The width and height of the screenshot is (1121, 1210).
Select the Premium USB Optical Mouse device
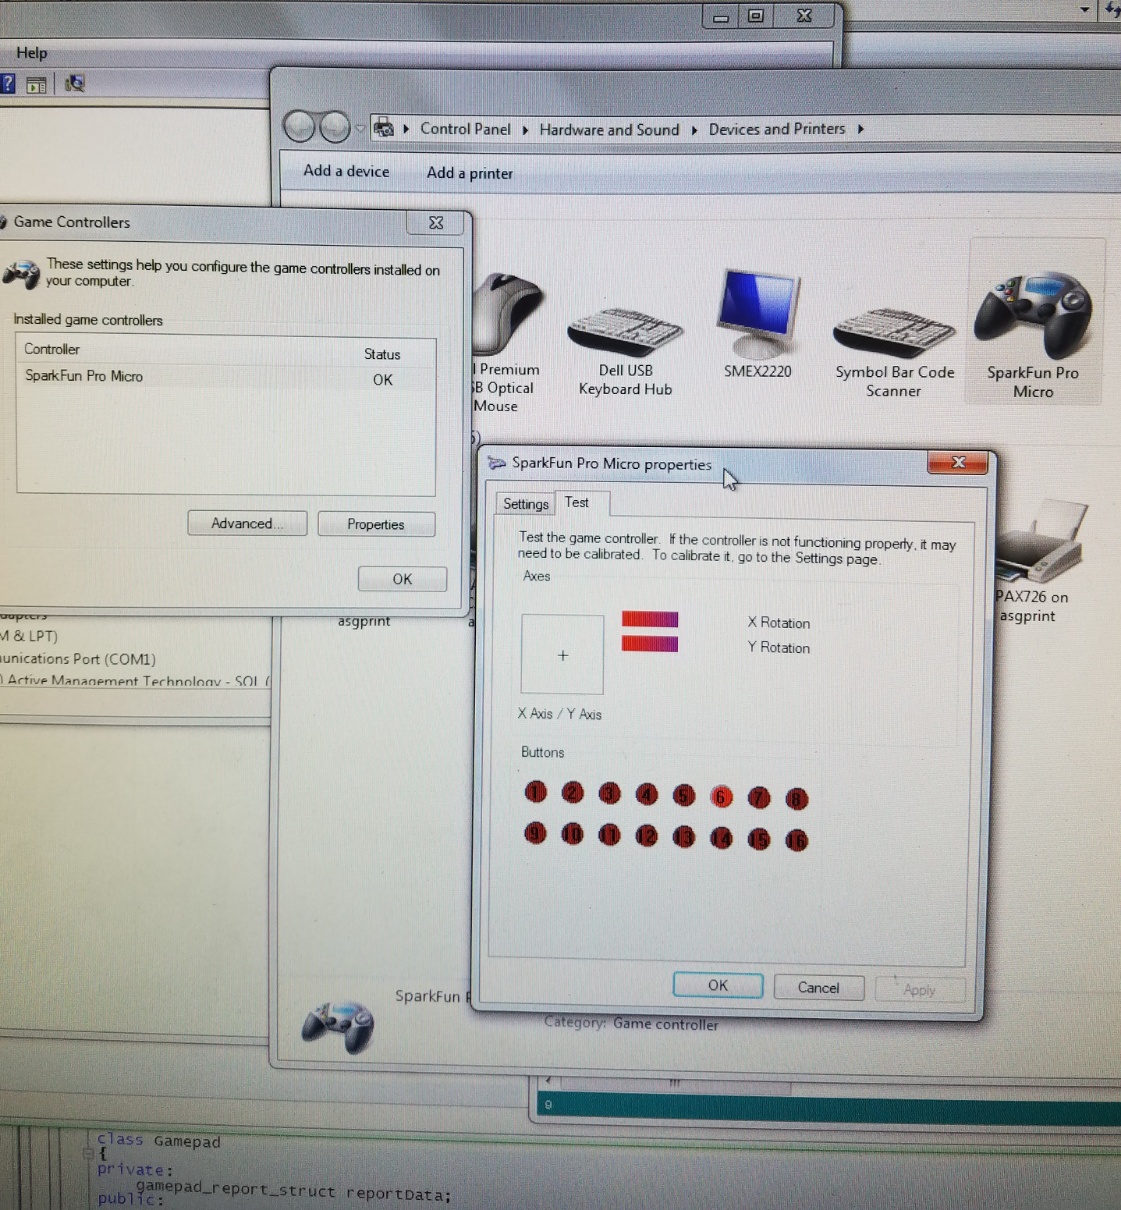click(x=509, y=343)
